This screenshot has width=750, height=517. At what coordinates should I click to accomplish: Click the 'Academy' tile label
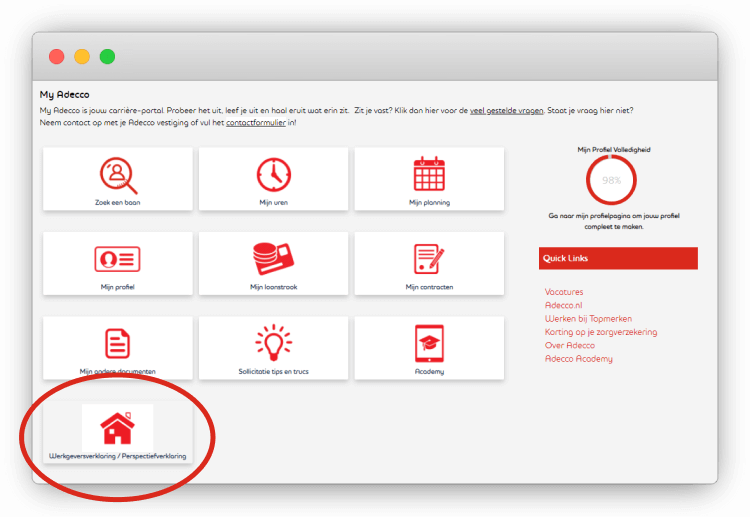[430, 372]
